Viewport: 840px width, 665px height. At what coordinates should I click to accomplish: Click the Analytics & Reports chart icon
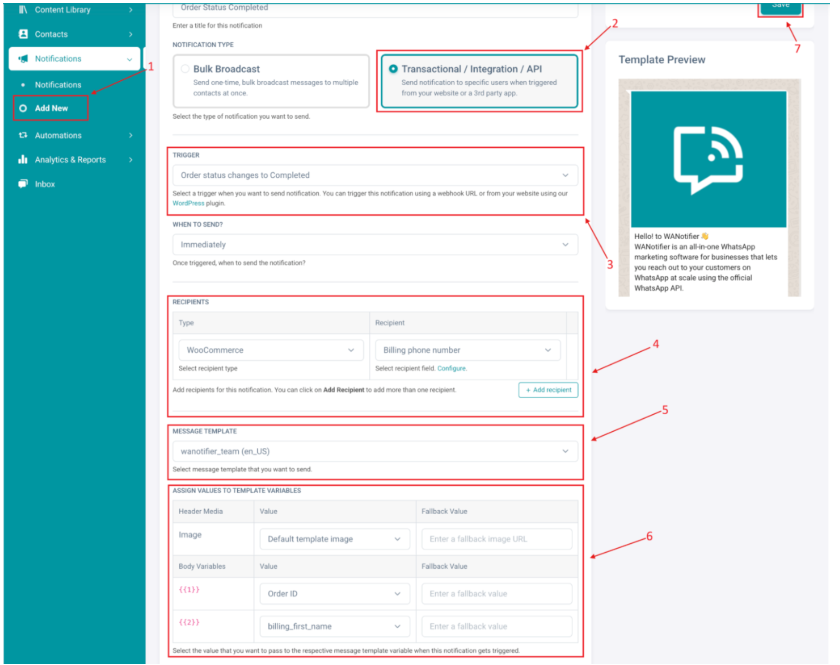click(23, 159)
